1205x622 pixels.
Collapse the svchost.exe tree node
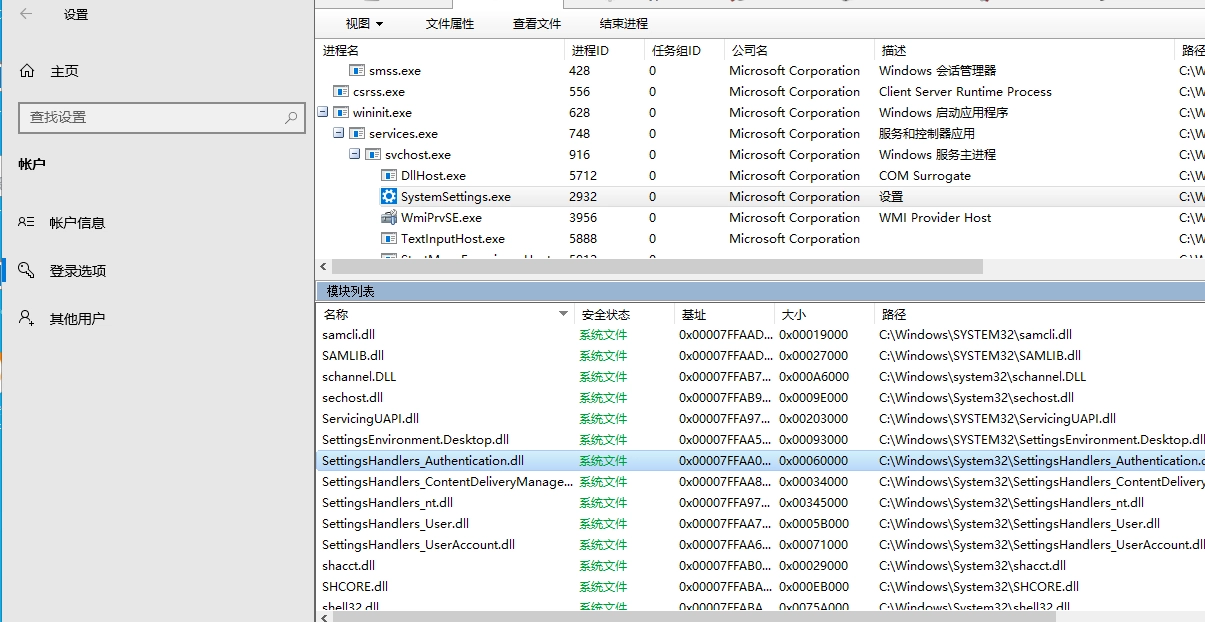coord(355,155)
